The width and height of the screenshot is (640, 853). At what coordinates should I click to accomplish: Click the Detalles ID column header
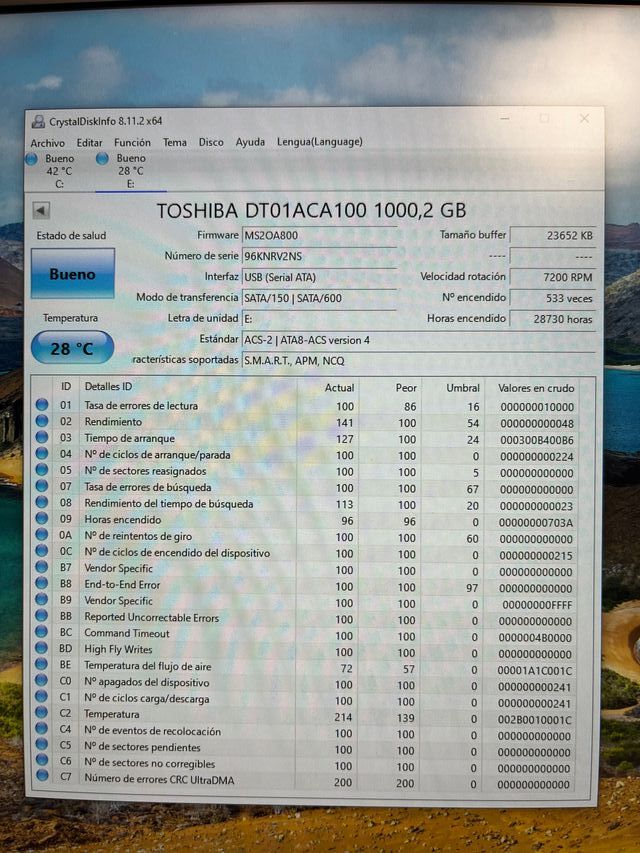[188, 387]
